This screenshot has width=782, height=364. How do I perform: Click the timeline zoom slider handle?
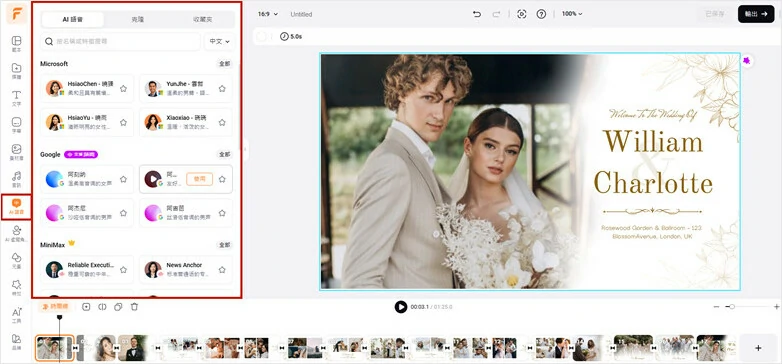732,307
